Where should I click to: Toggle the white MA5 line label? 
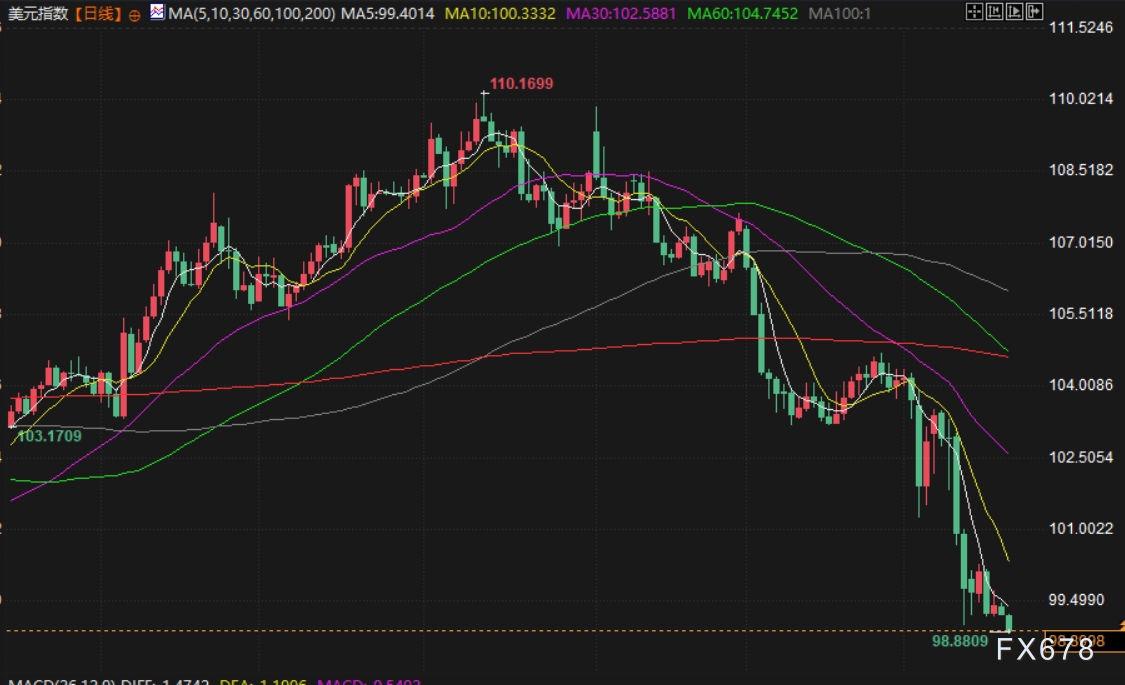pyautogui.click(x=386, y=14)
